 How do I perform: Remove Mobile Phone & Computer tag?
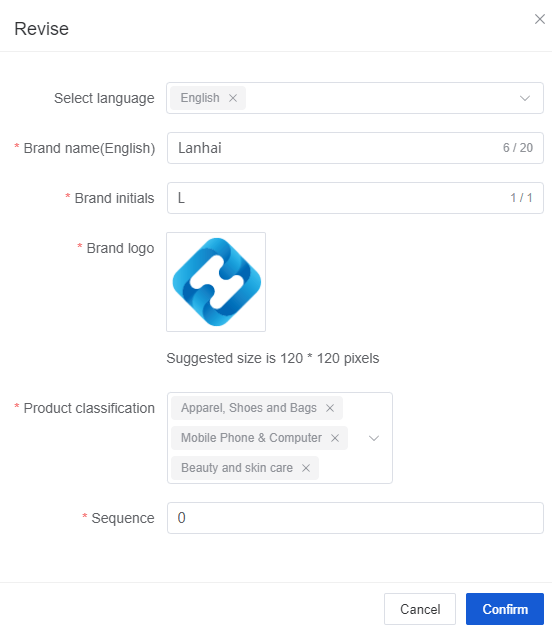pos(335,438)
